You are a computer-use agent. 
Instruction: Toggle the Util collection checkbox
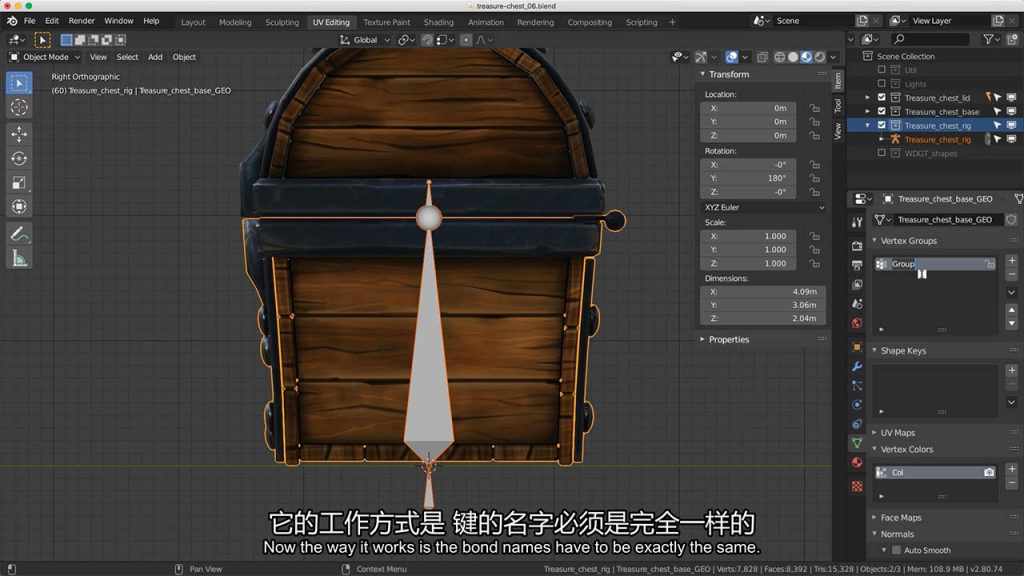click(x=882, y=70)
